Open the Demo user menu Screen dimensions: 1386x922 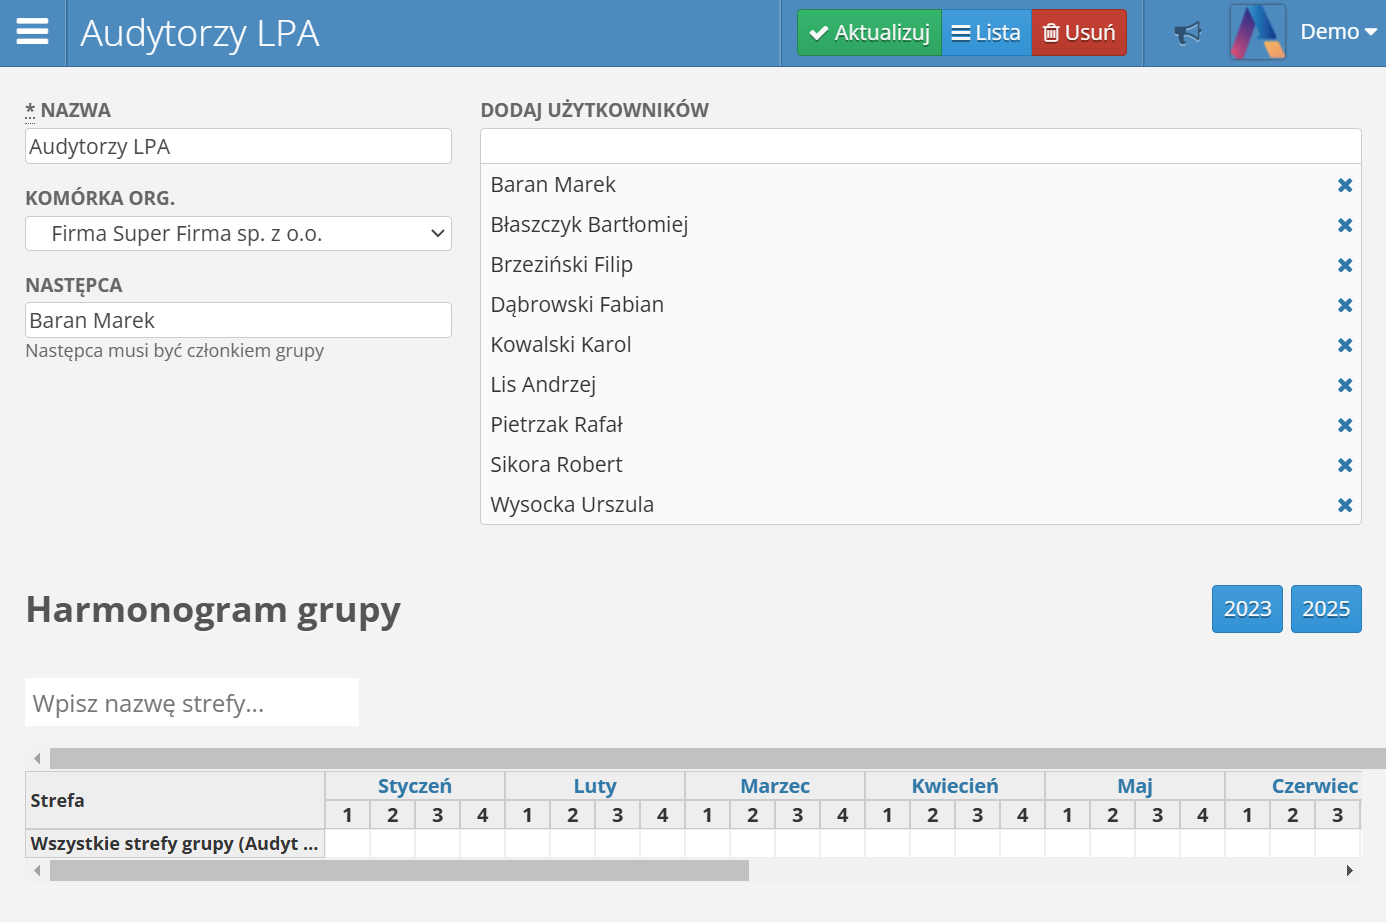coord(1337,33)
